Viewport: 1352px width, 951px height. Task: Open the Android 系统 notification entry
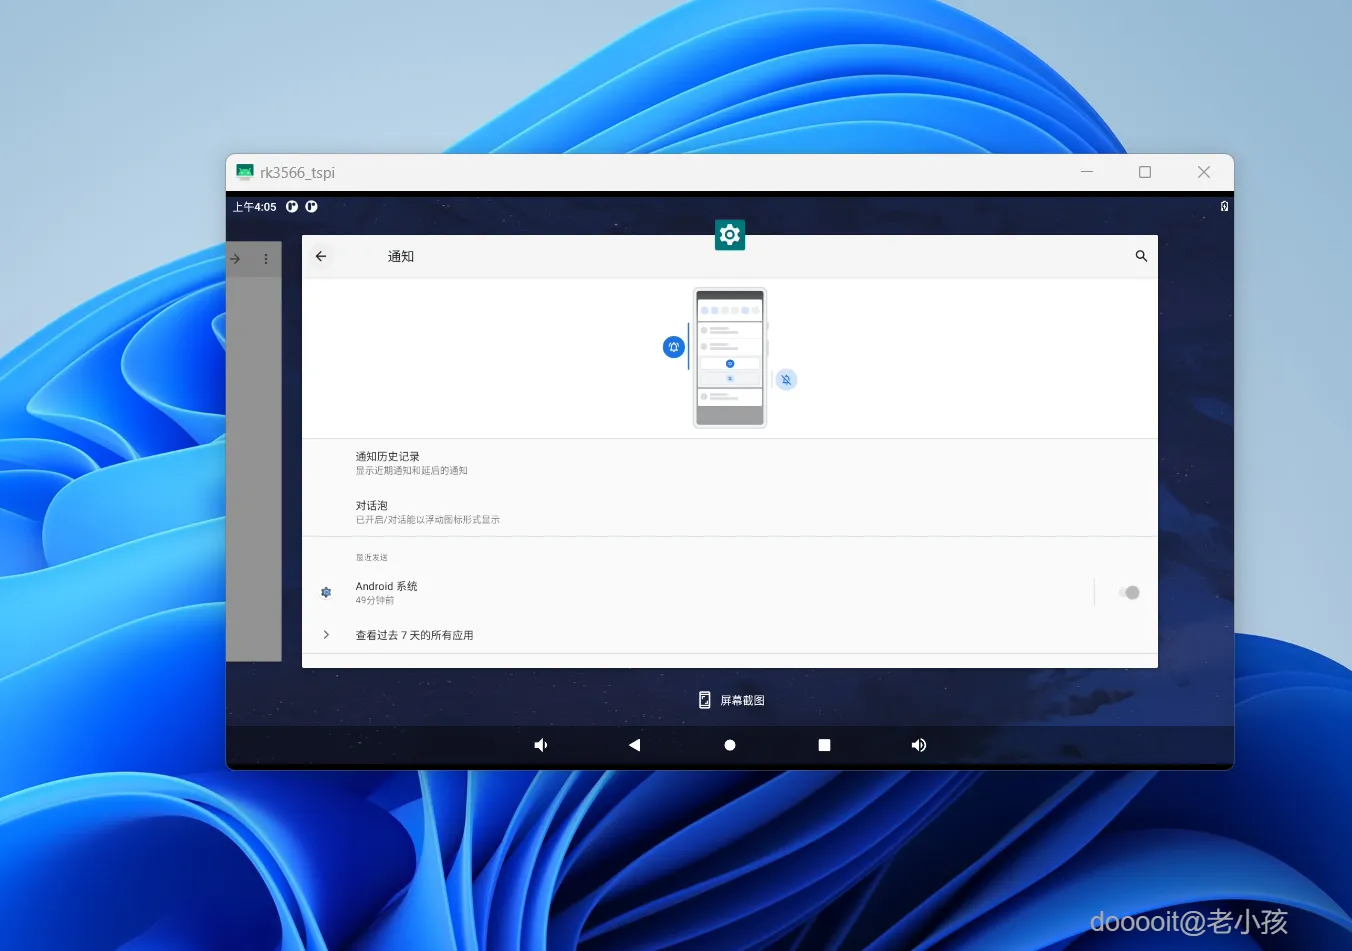698,593
